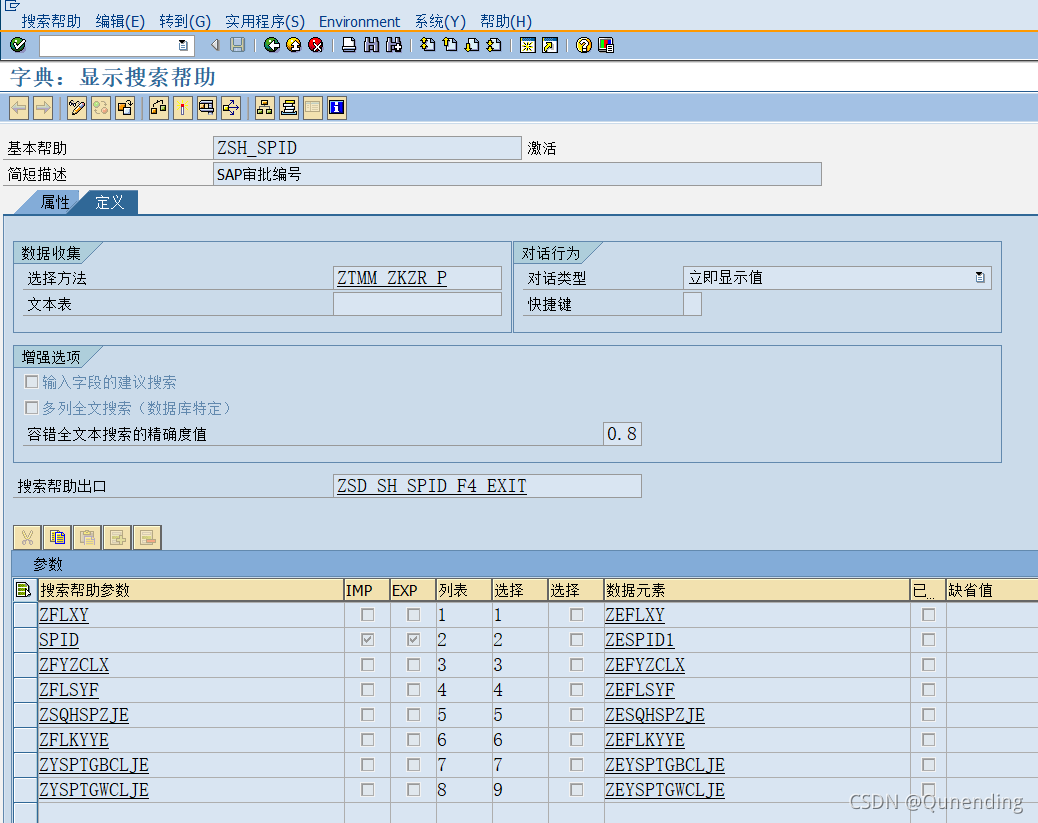Viewport: 1038px width, 823px height.
Task: Click the Display/Change pencil icon
Action: (x=77, y=107)
